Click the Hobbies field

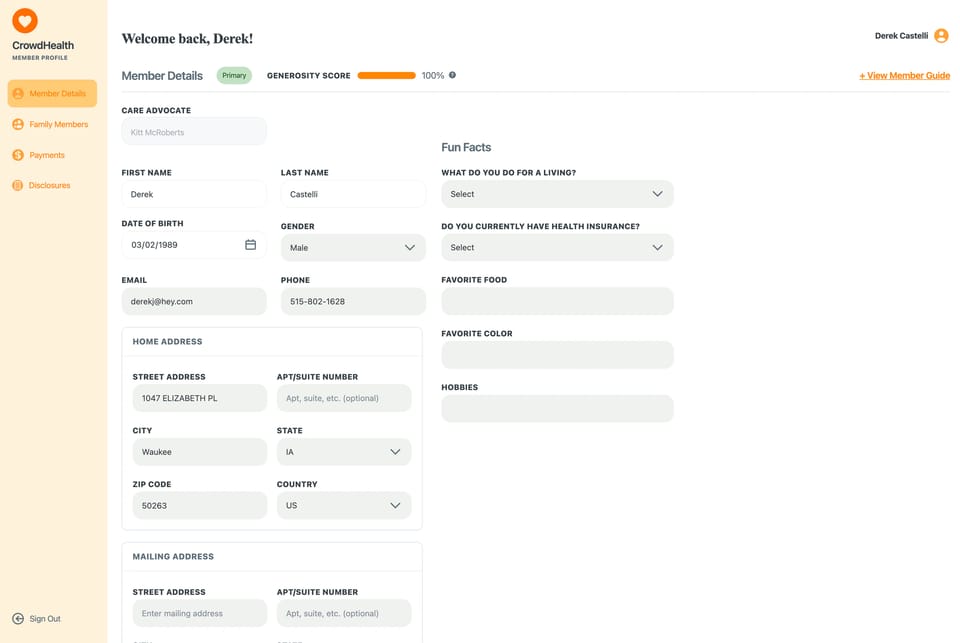click(557, 408)
